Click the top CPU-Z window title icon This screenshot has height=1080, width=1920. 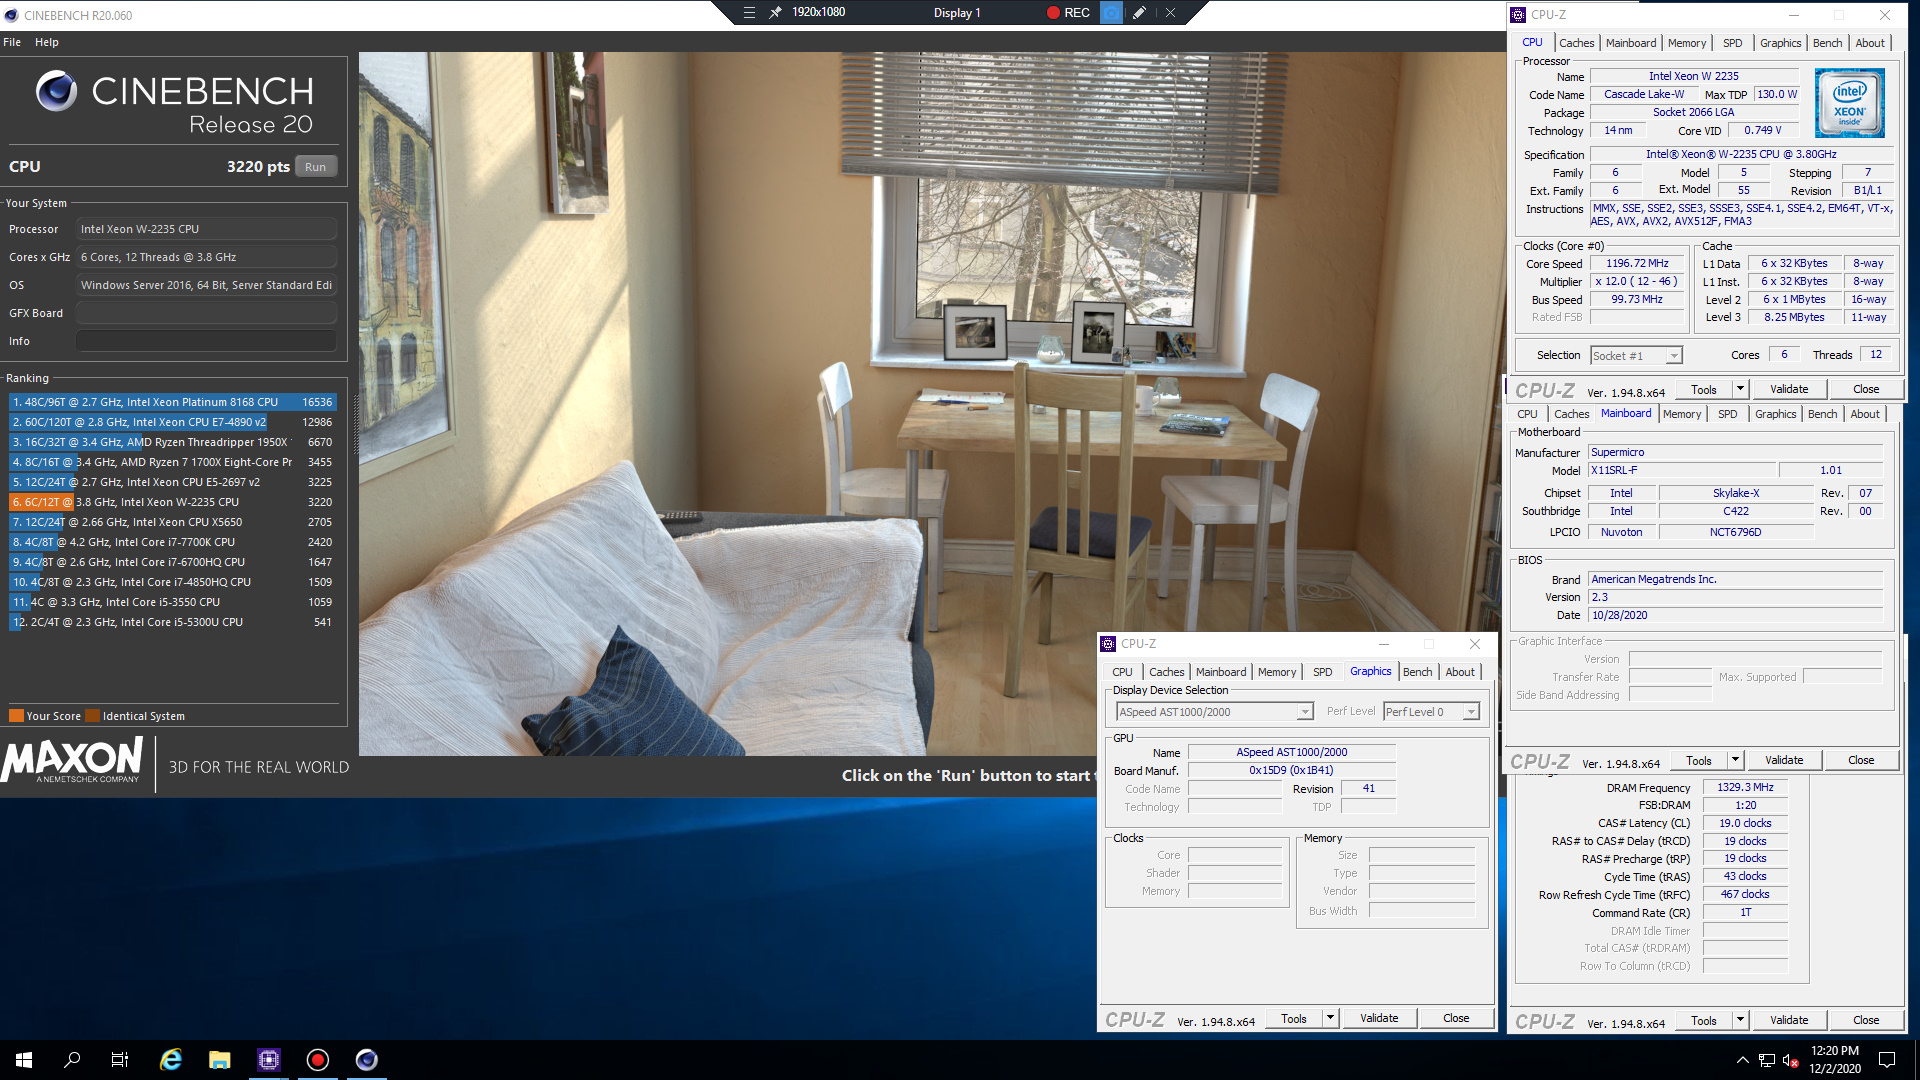pos(1518,15)
